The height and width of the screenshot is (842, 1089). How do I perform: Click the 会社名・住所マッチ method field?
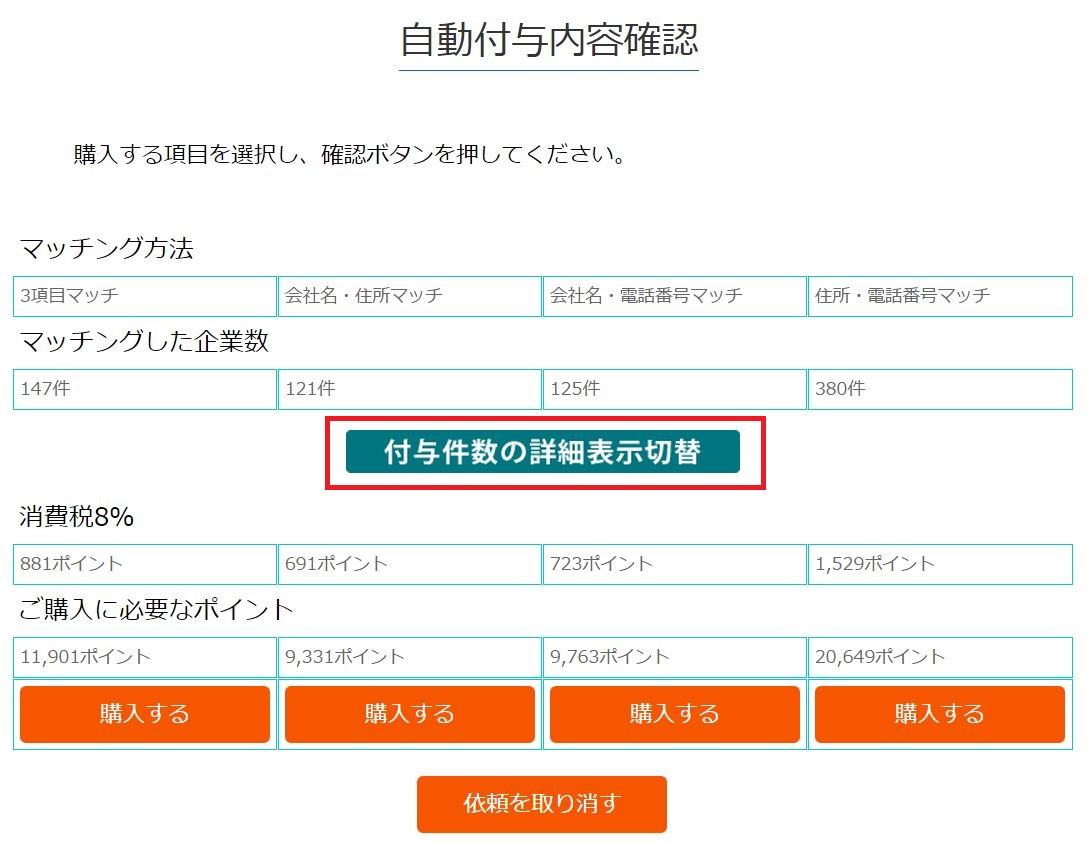(x=410, y=296)
